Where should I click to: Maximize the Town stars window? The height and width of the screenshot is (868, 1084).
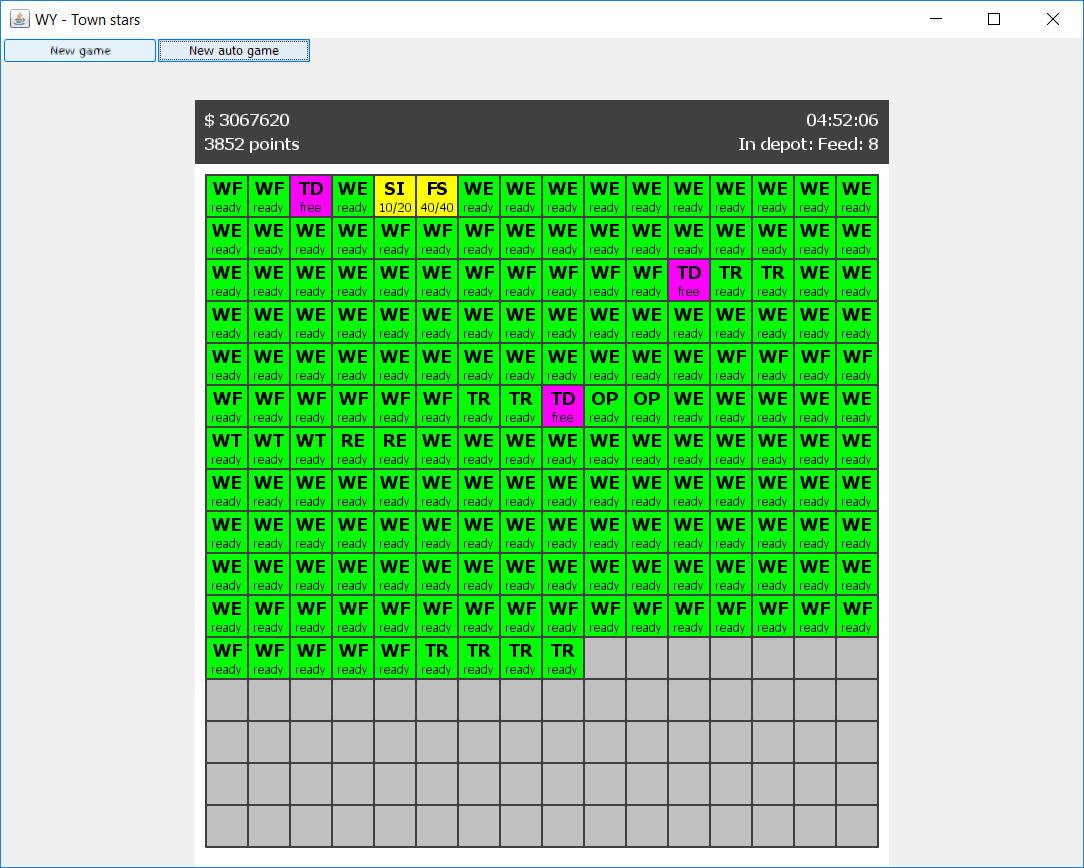coord(994,19)
